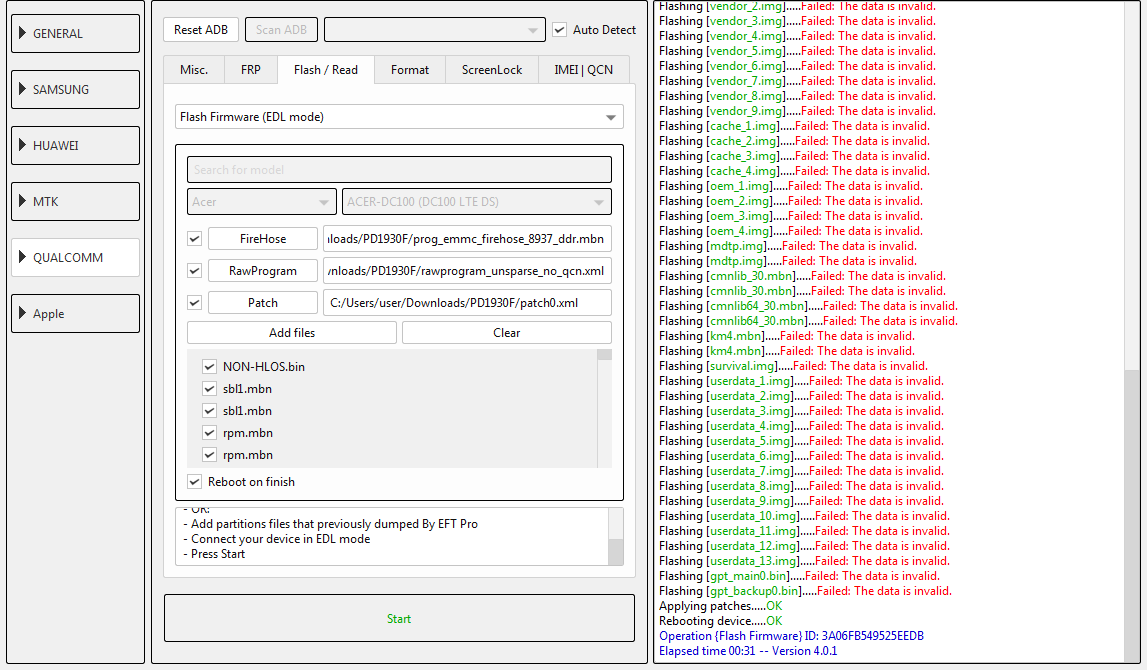Click the Elapsed time 00:31 log line
This screenshot has width=1147, height=670.
(748, 651)
